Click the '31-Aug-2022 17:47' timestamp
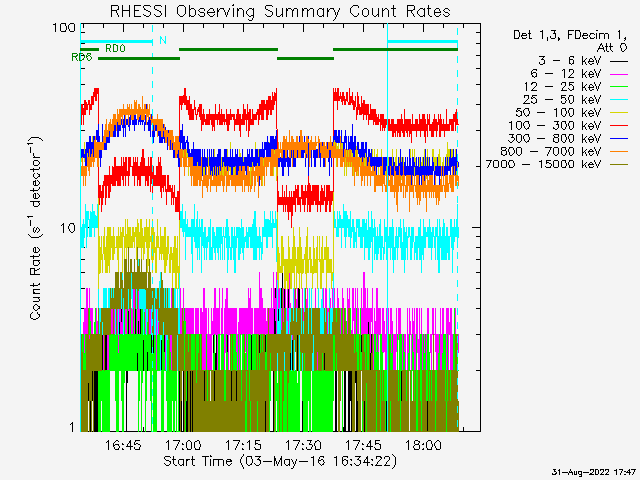Viewport: 640px width, 480px height. coord(593,472)
